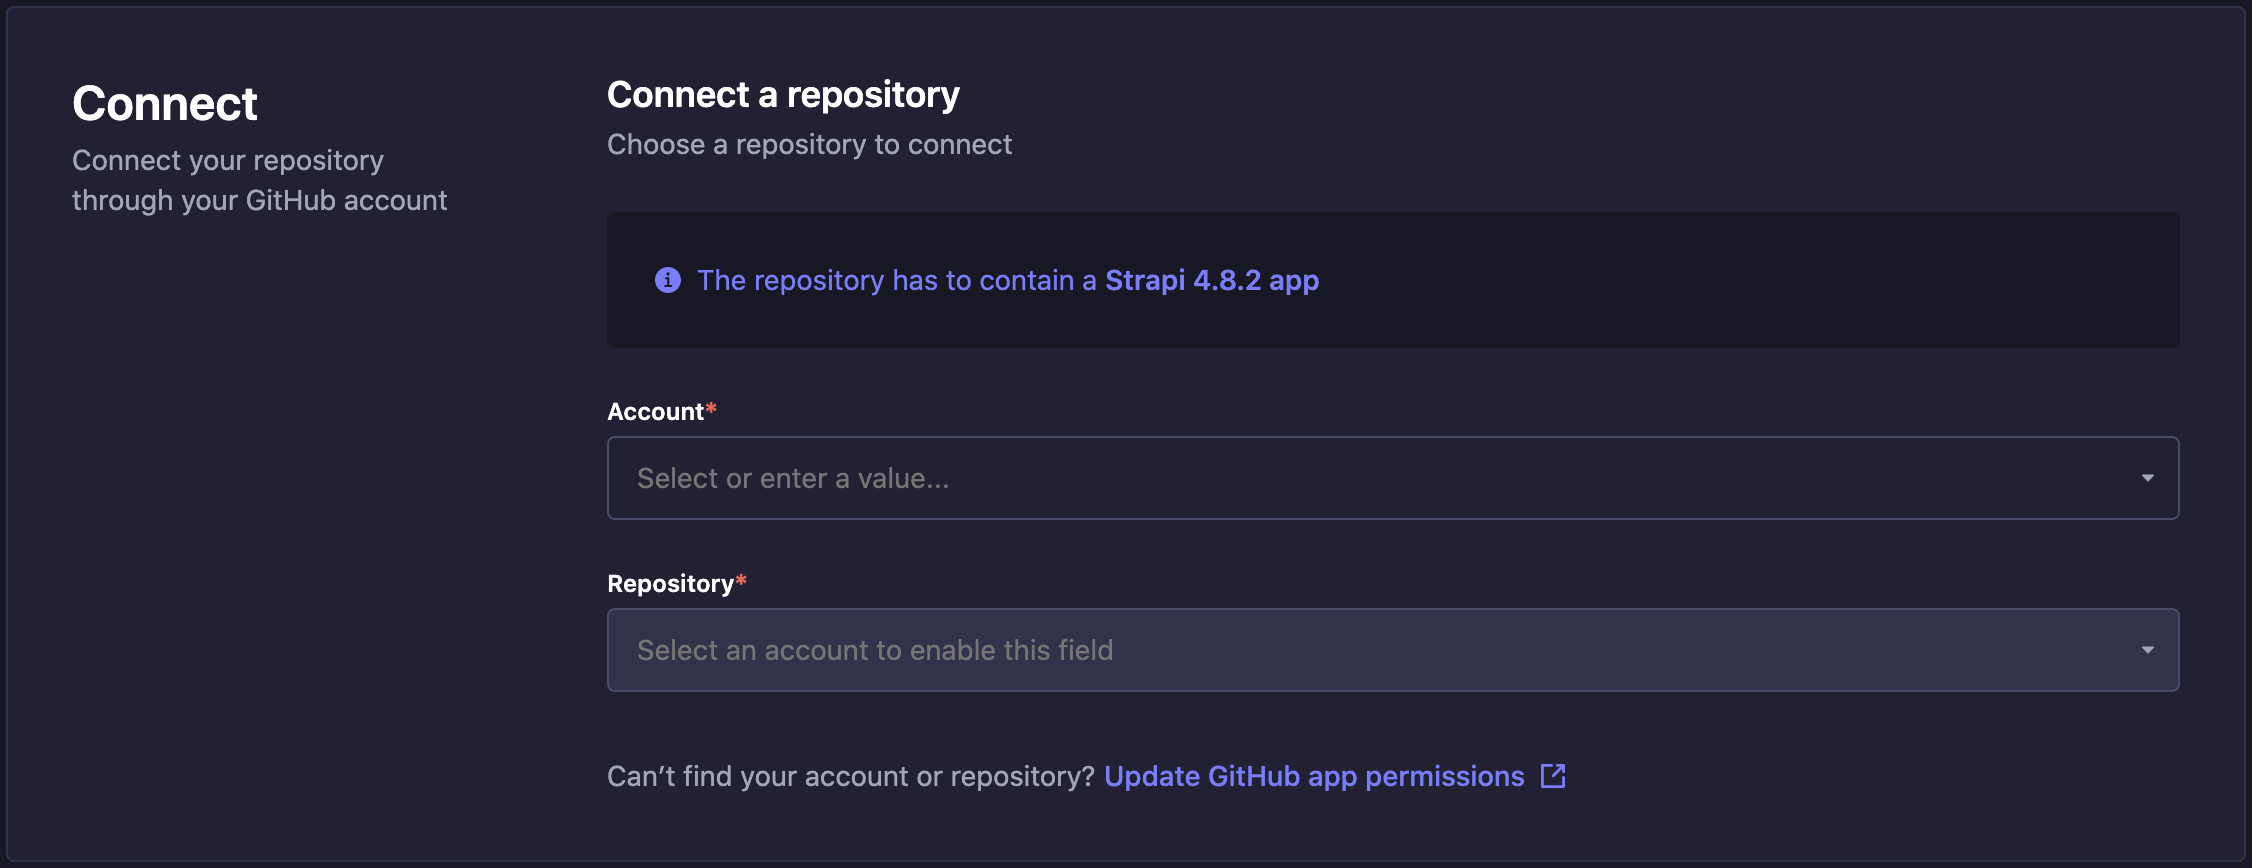Click inside the Repository field placeholder text
2252x868 pixels.
(x=873, y=650)
